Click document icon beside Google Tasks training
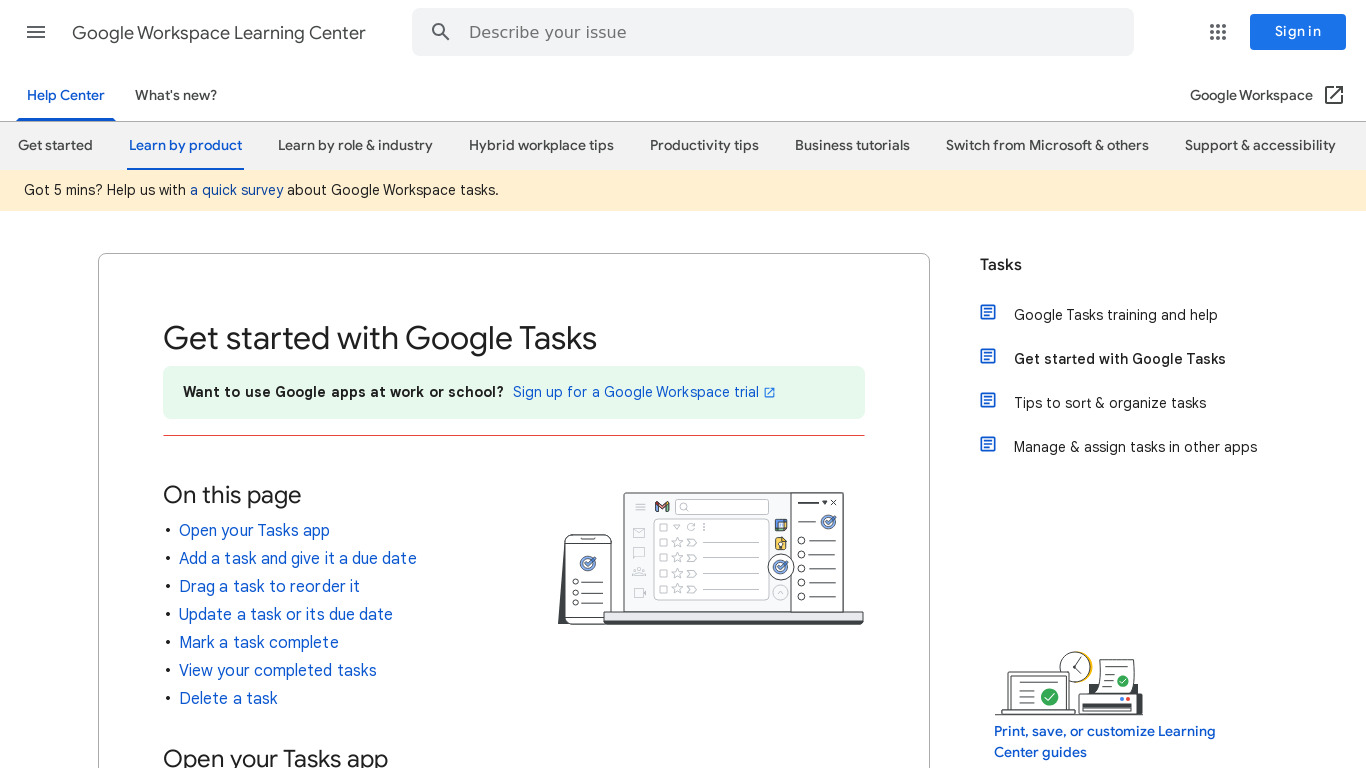This screenshot has width=1366, height=768. 988,312
